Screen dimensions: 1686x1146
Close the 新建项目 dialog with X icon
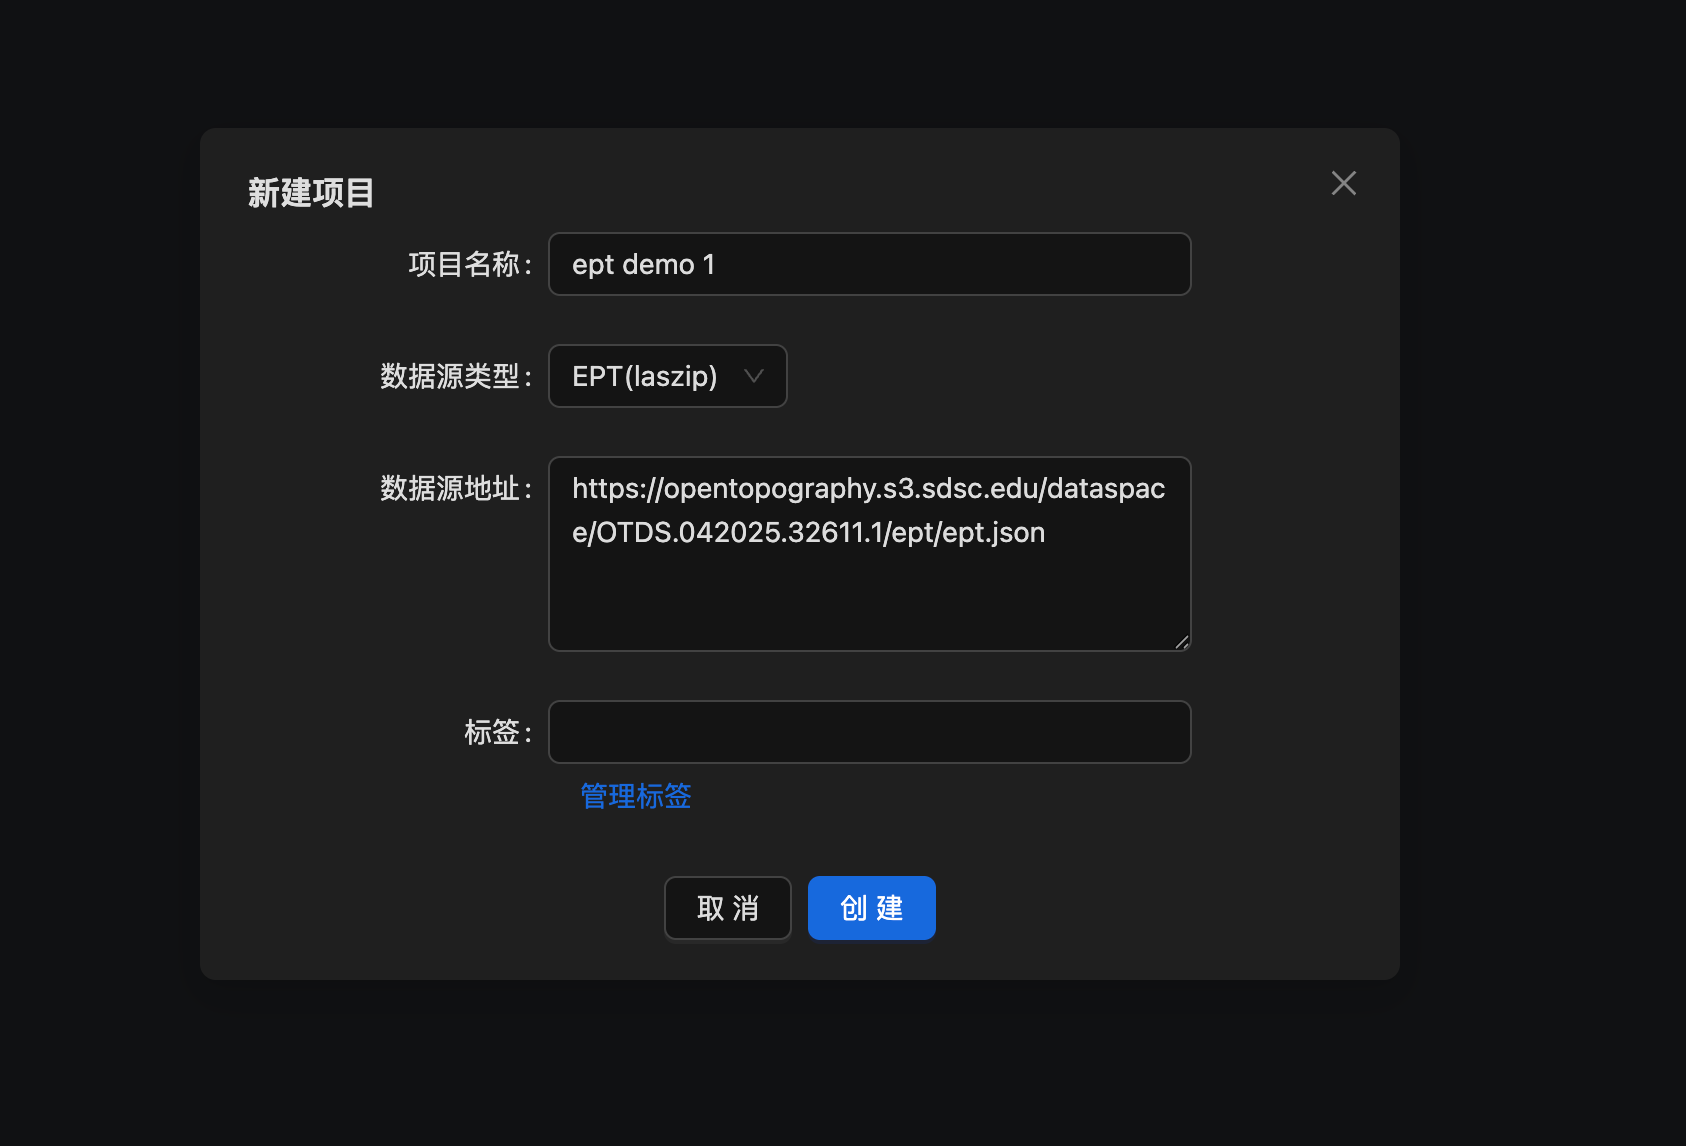tap(1343, 183)
